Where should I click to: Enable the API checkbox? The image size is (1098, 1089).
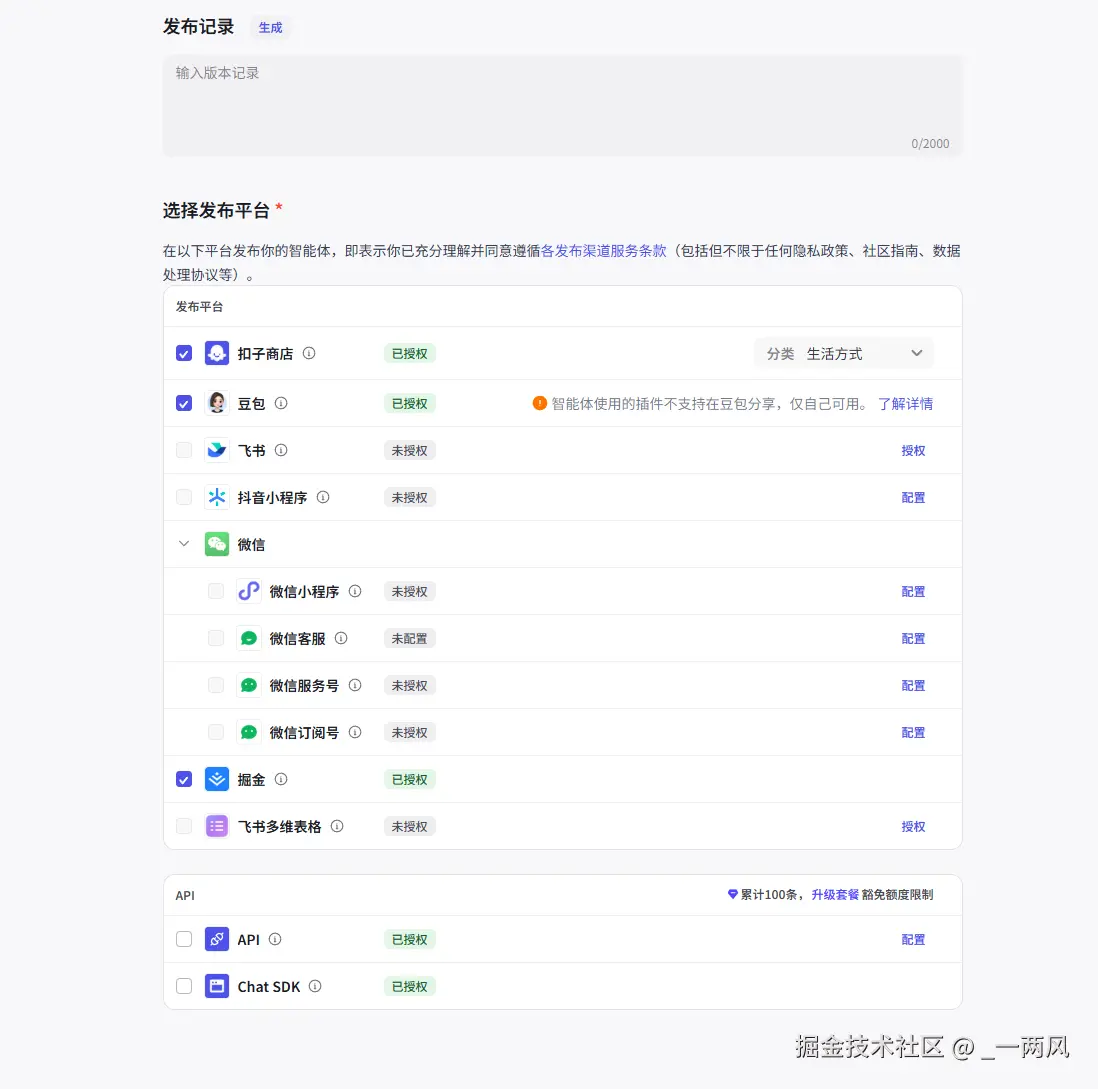point(183,939)
